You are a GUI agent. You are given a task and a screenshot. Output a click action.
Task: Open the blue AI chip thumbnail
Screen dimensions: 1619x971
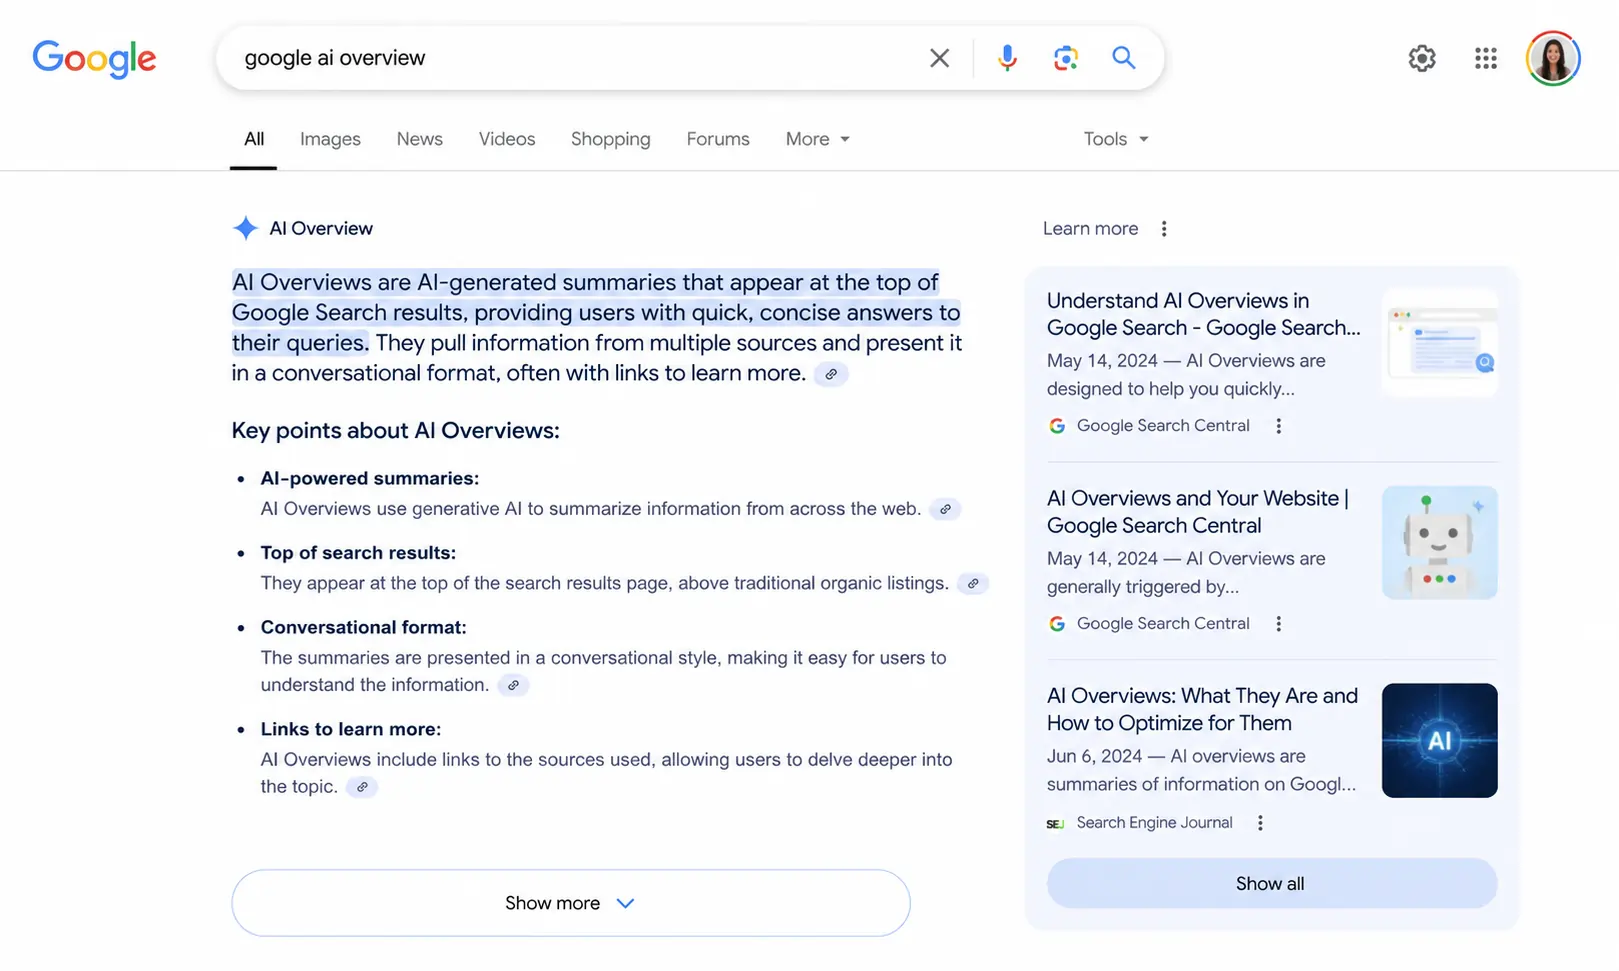click(1440, 741)
